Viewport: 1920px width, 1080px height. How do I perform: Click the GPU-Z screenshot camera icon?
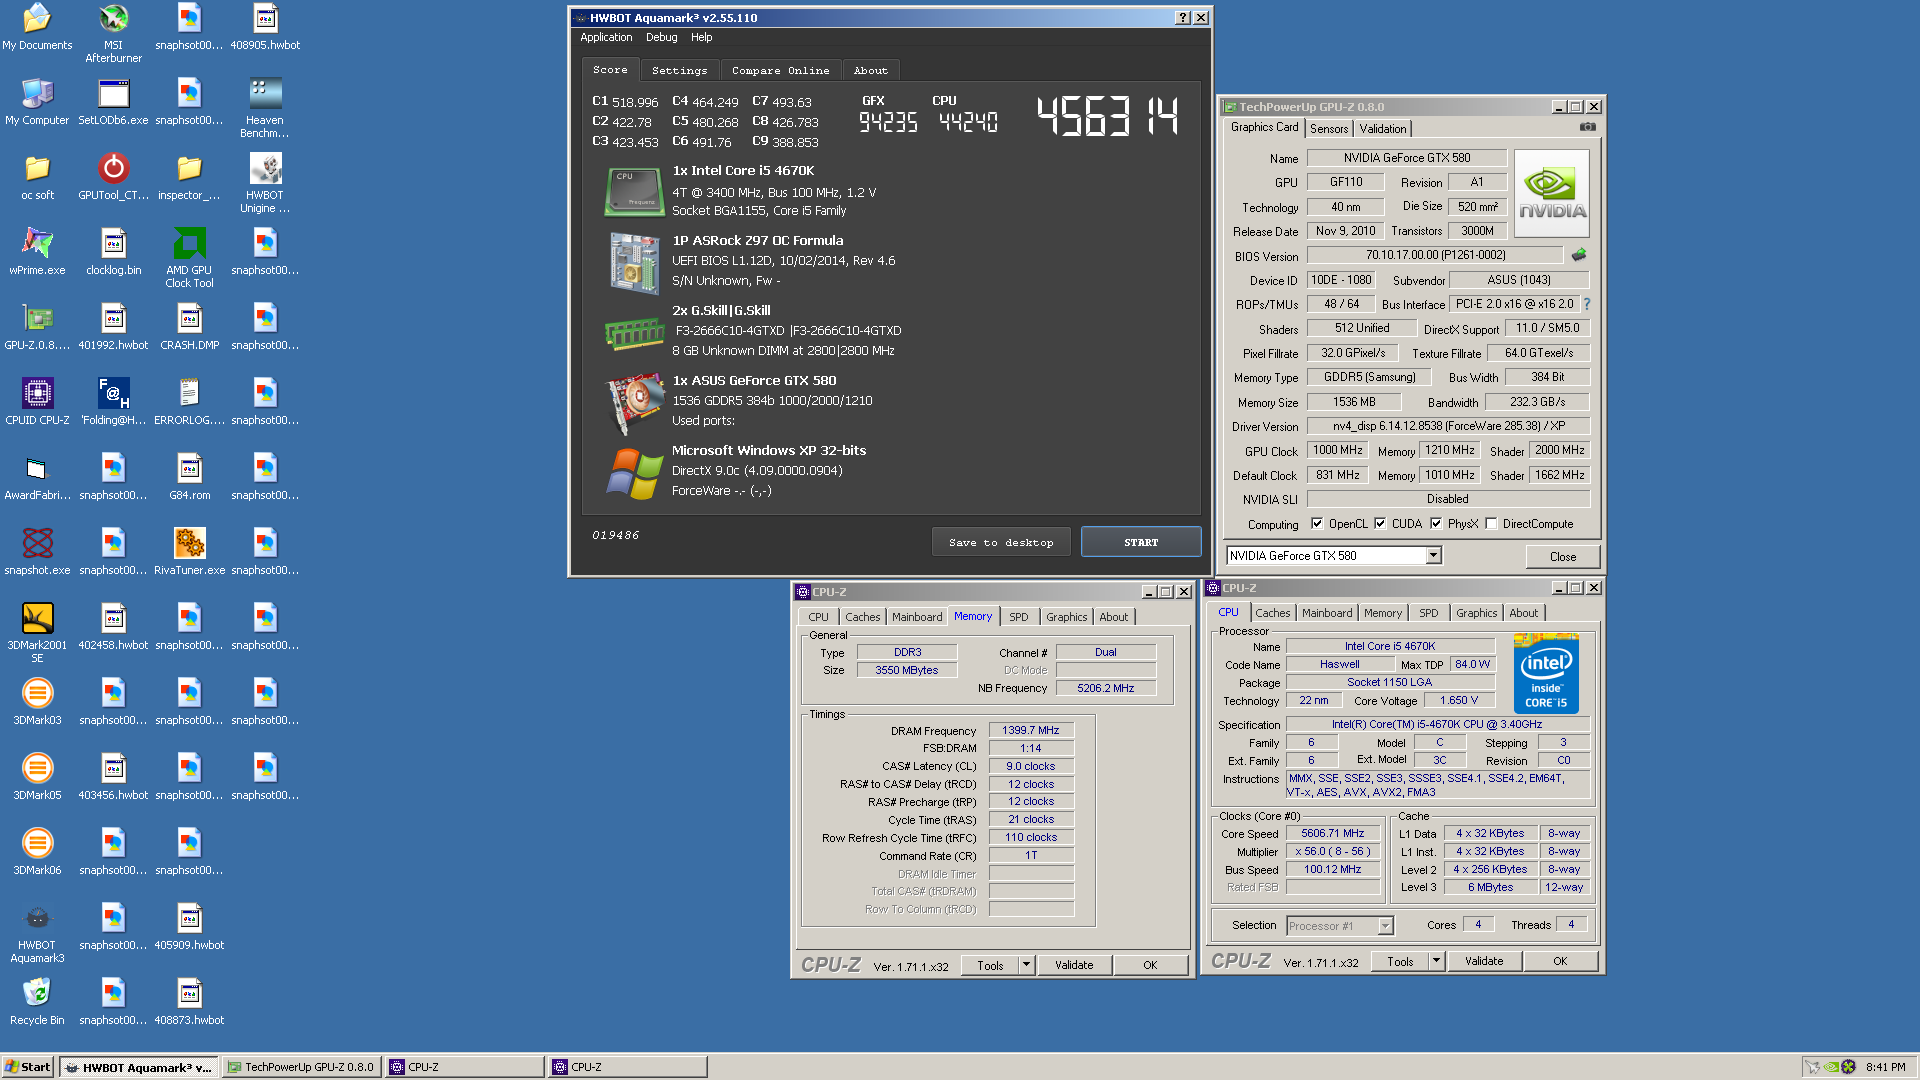[1587, 127]
